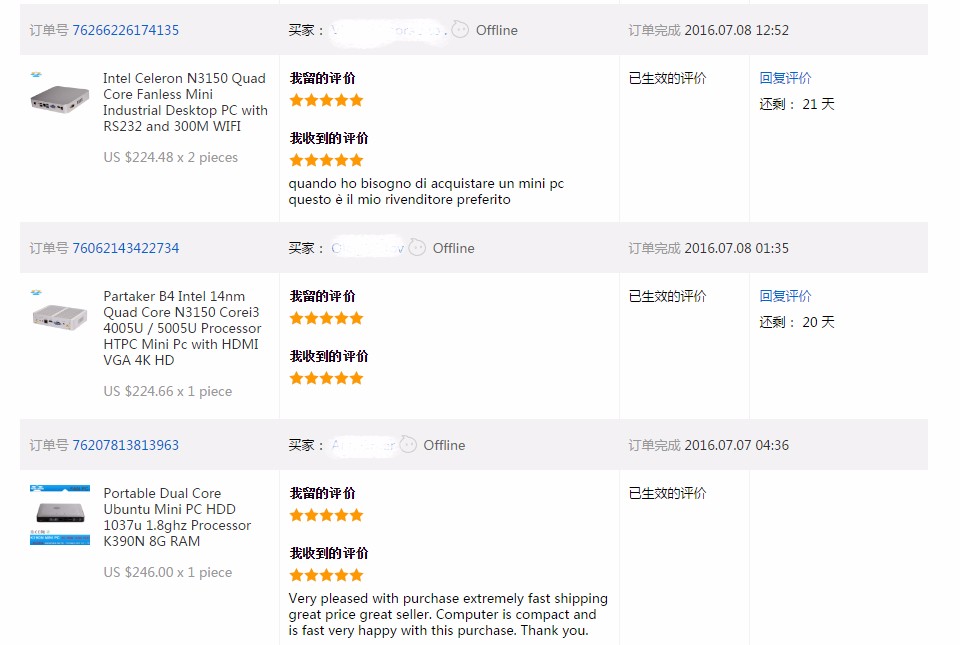Click received-feedback stars for Portable Dual Core order
960x645 pixels.
tap(326, 575)
